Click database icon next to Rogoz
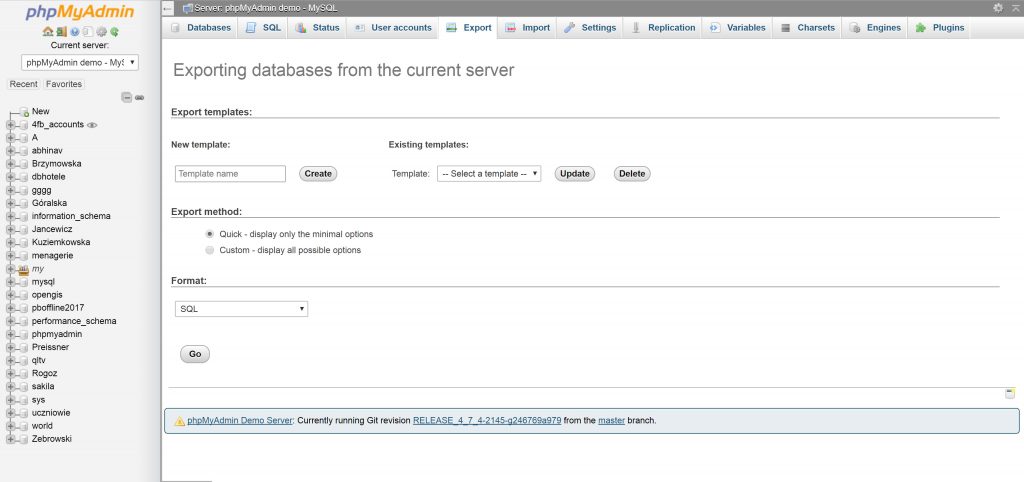 coord(24,374)
